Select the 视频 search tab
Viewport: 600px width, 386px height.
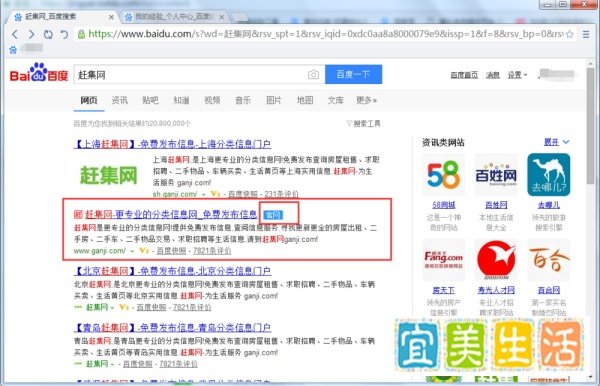coord(212,100)
